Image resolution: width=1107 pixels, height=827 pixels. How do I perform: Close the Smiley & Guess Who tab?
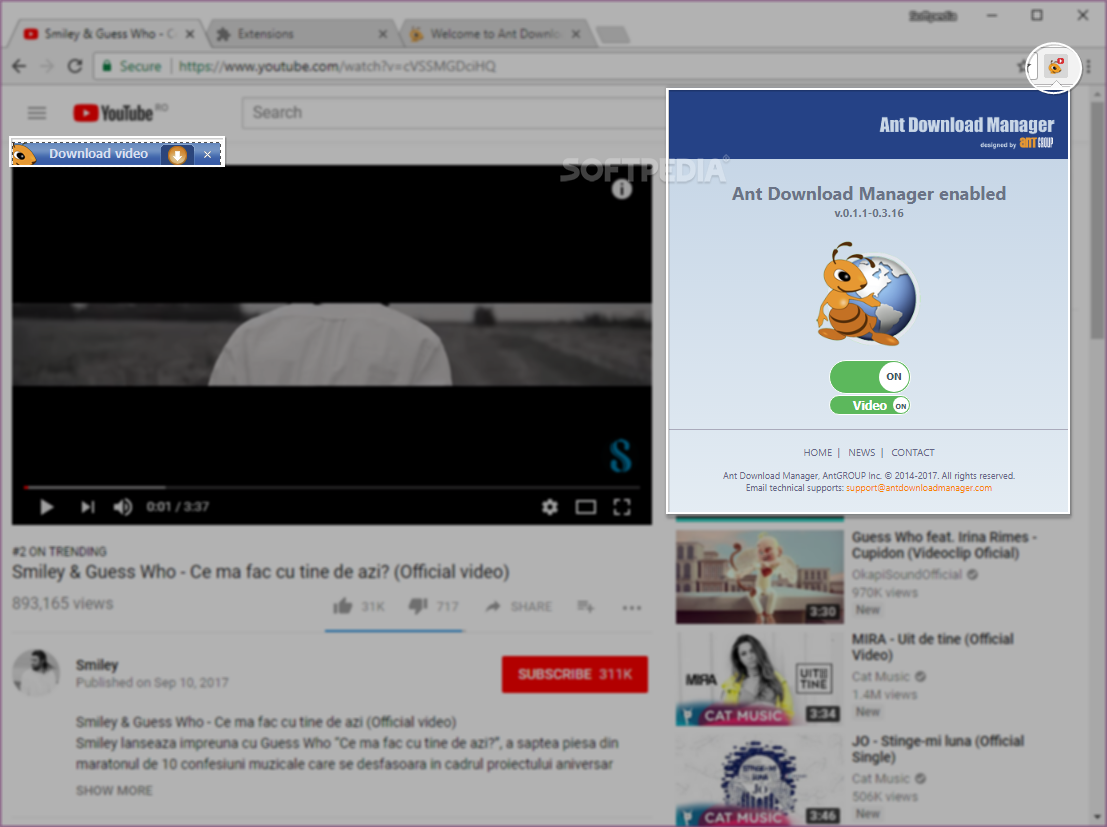[190, 34]
